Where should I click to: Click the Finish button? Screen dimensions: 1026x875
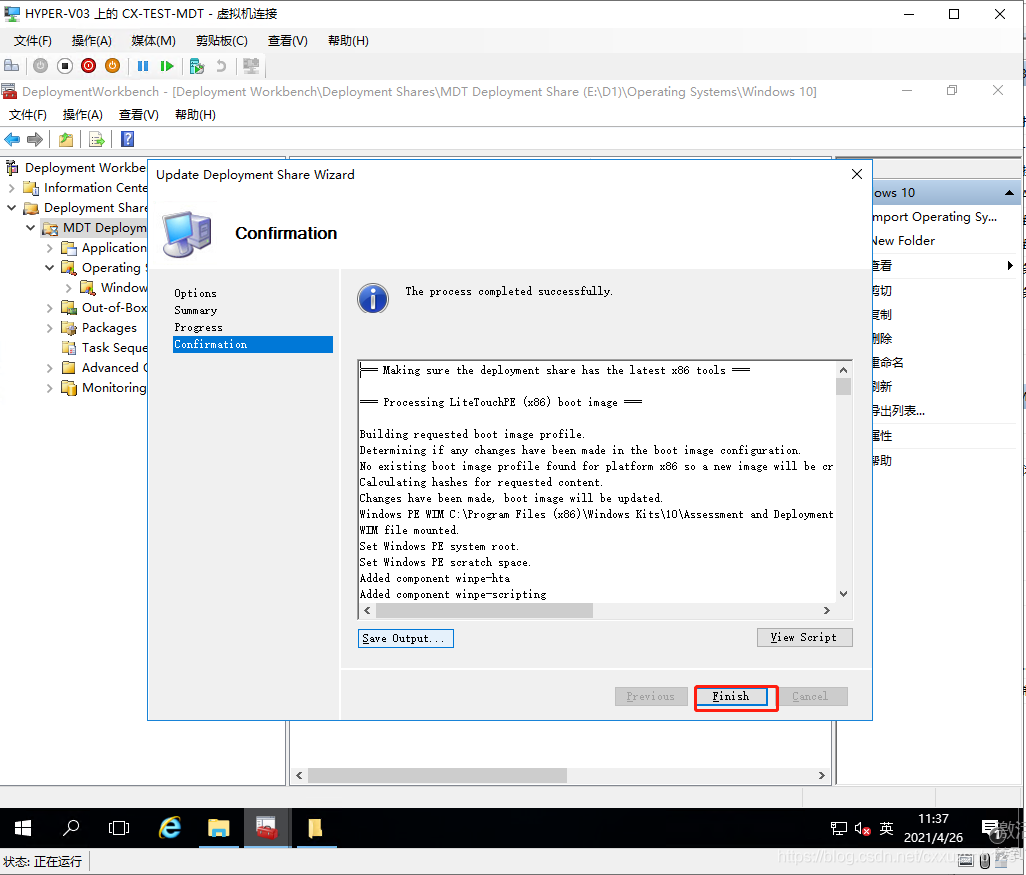731,696
